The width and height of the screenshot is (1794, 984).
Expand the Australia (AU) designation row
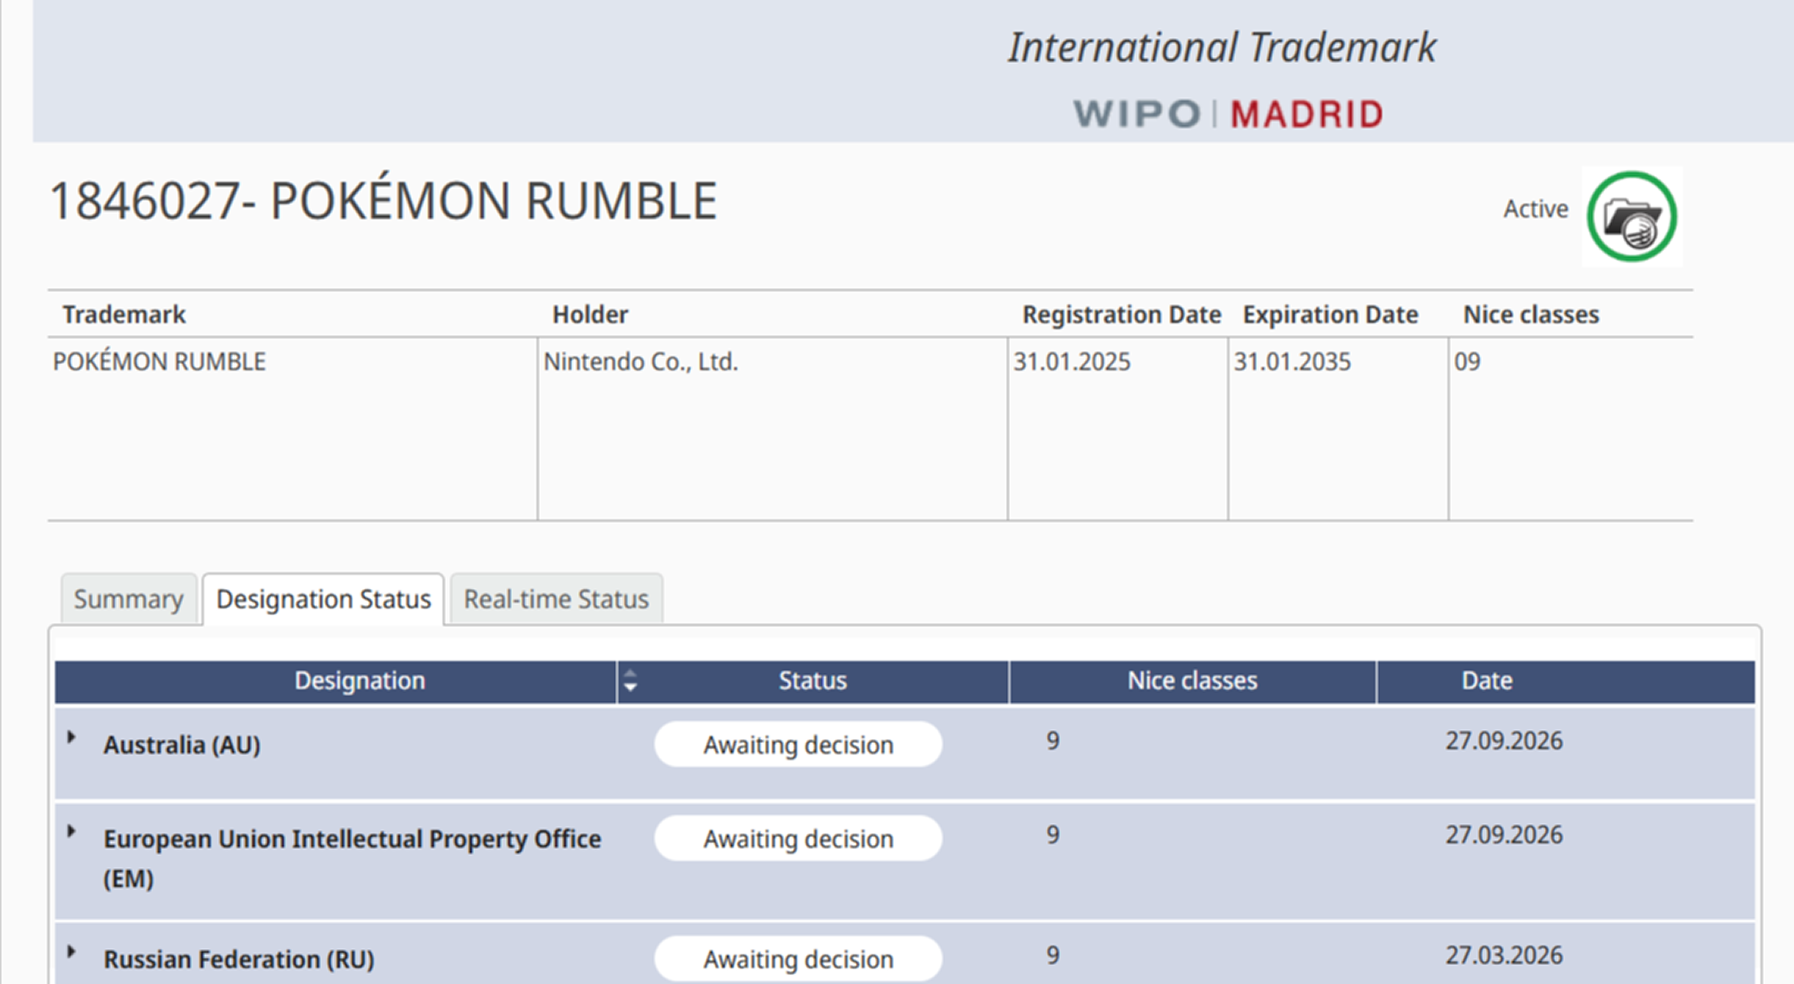[71, 738]
